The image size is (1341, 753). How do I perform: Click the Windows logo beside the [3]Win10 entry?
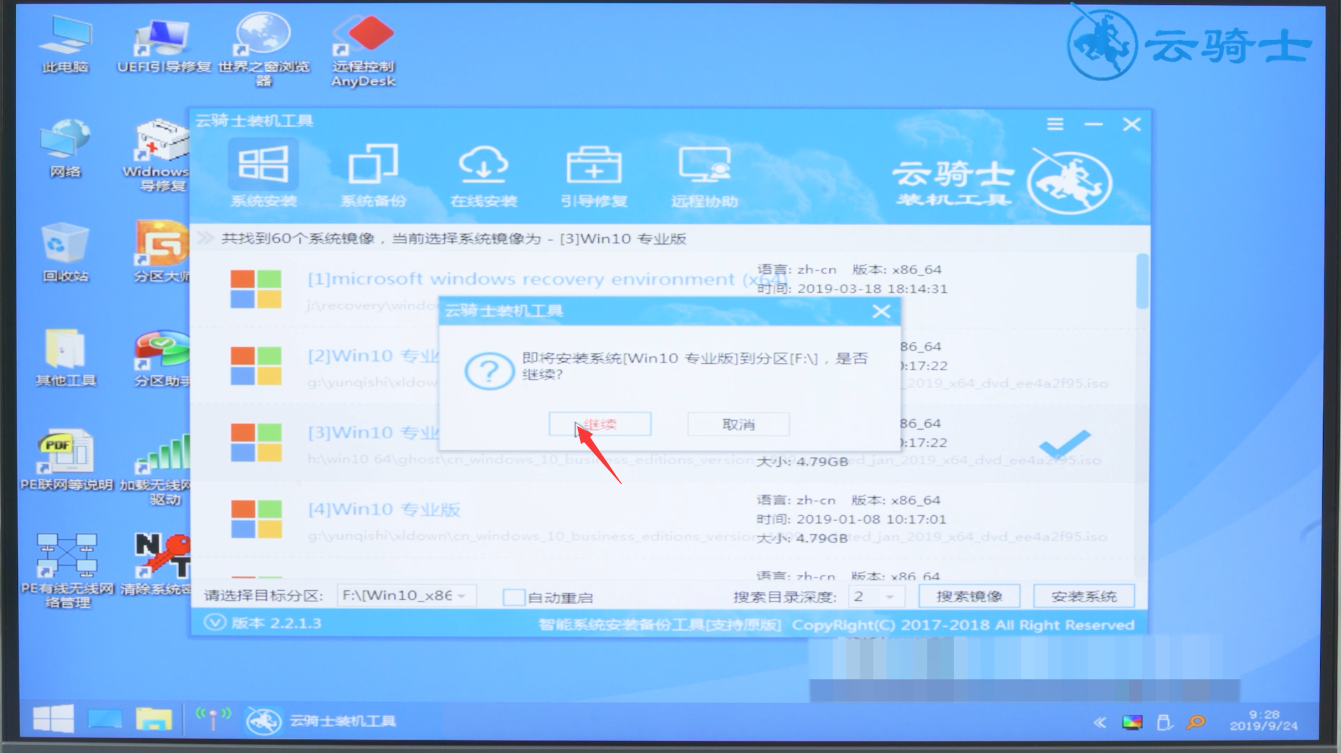[256, 443]
